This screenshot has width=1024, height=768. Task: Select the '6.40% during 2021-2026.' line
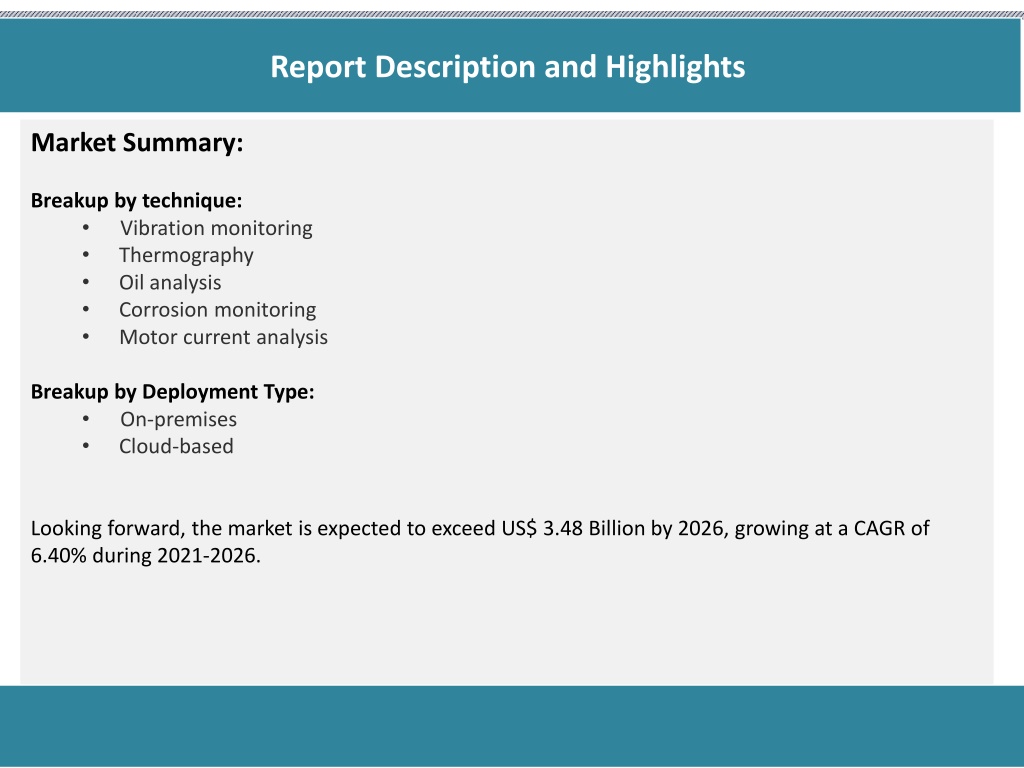tap(146, 555)
